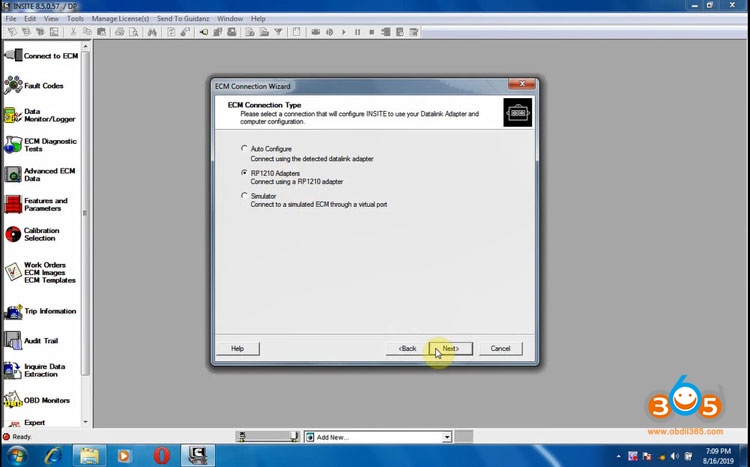The image size is (750, 467).
Task: Open Connect to ECM in sidebar
Action: (x=41, y=56)
